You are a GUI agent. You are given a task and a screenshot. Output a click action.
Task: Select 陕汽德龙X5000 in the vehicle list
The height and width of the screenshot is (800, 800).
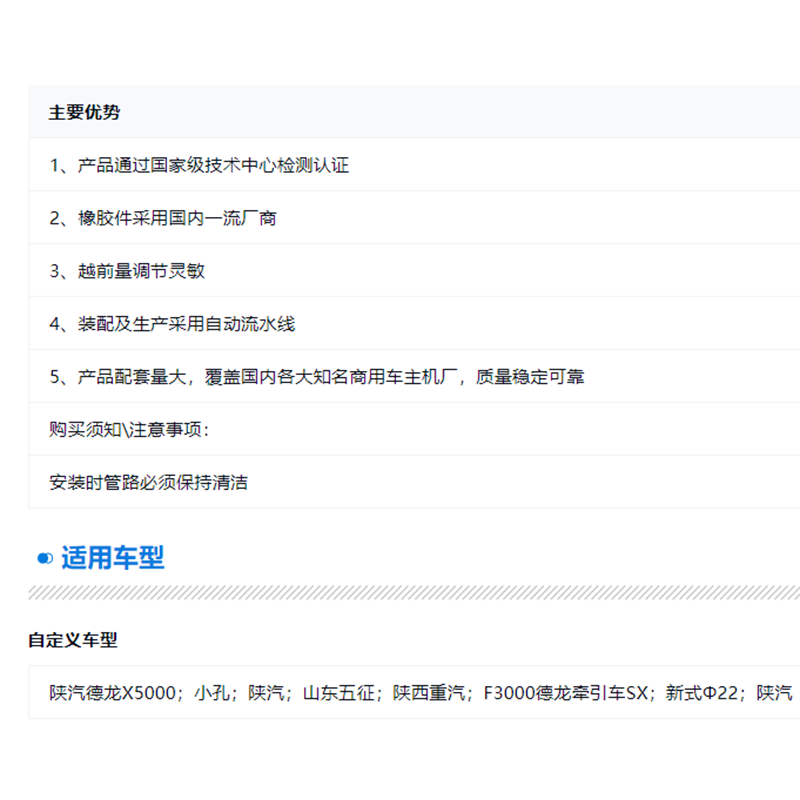(x=113, y=693)
